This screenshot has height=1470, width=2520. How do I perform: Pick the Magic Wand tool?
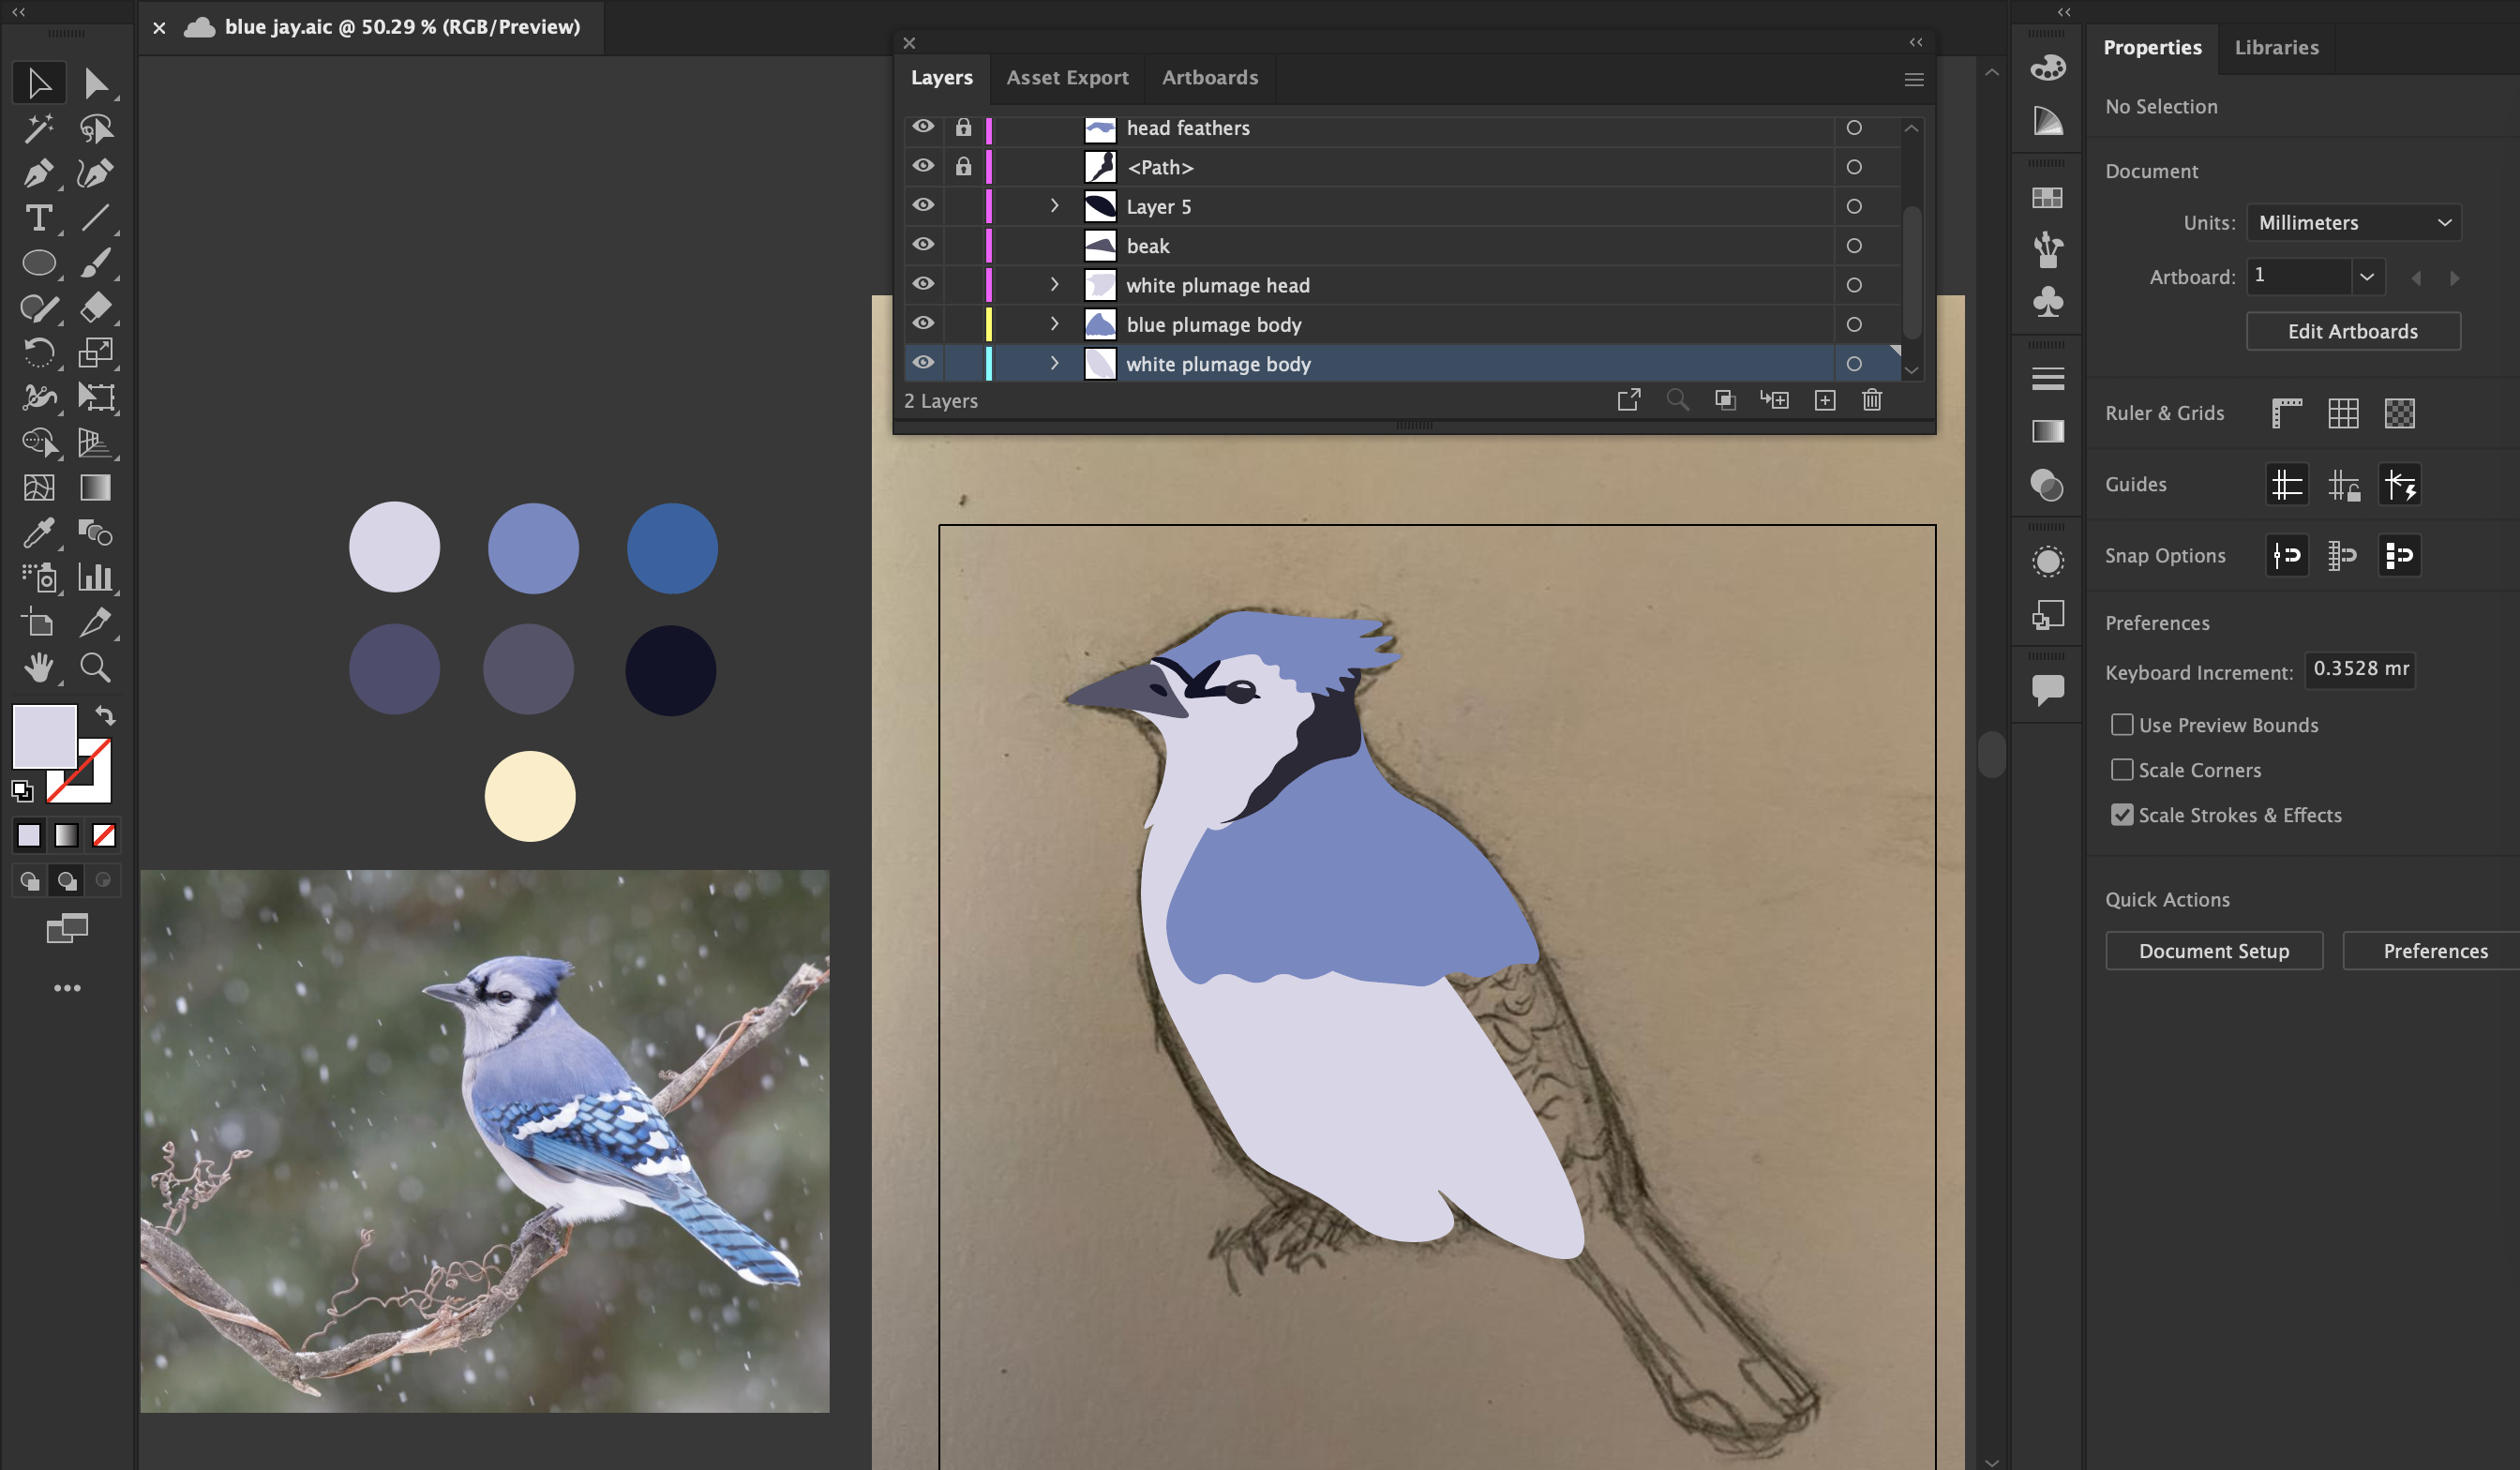tap(38, 128)
